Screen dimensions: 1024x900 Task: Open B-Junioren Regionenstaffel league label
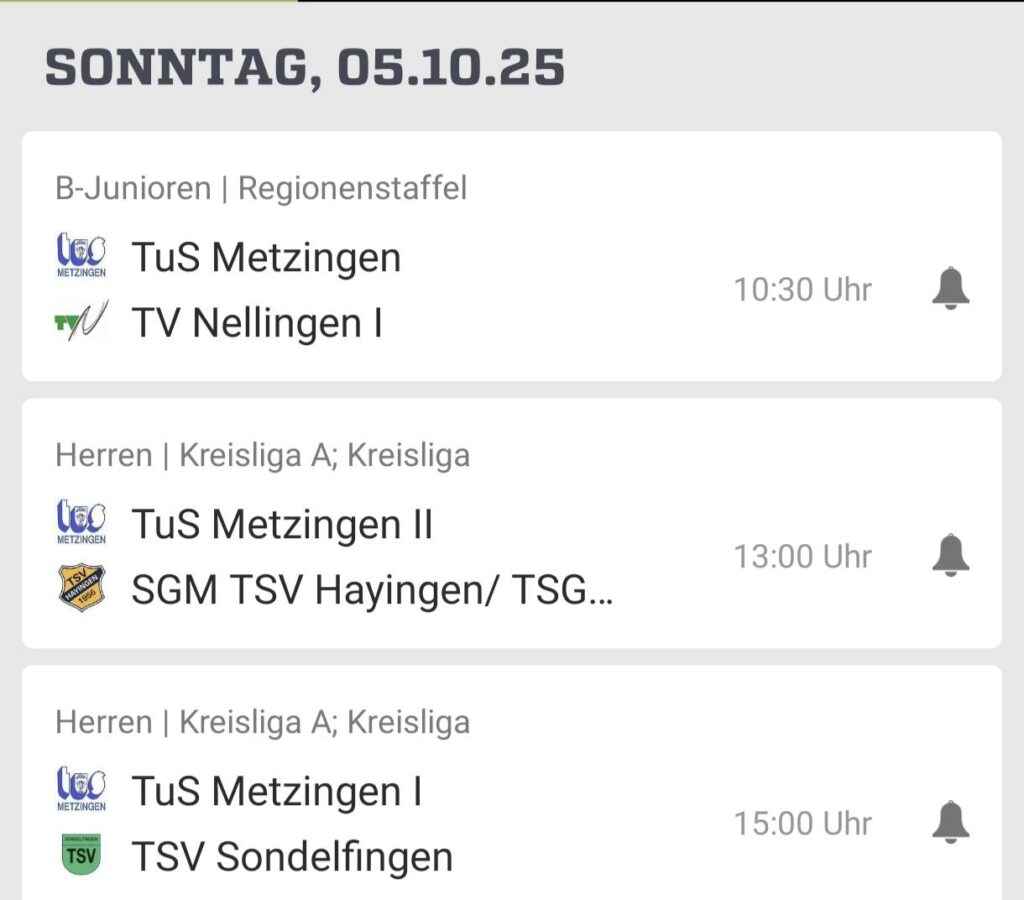click(x=261, y=188)
